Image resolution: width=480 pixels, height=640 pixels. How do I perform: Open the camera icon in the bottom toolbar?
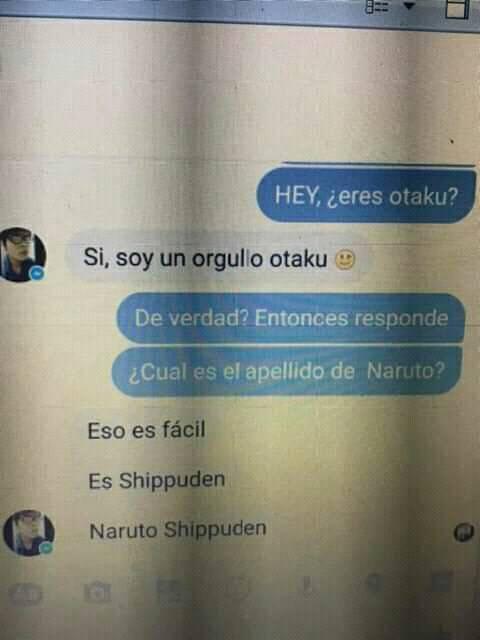97,593
